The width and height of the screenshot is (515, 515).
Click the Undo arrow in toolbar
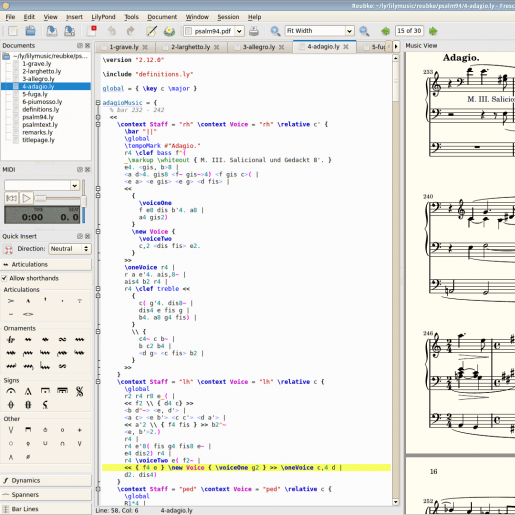point(112,31)
